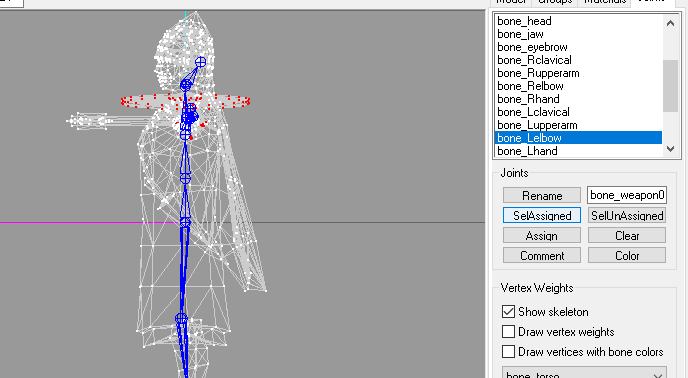Select bone_eyebrow in the joints list
This screenshot has width=688, height=378.
point(578,47)
